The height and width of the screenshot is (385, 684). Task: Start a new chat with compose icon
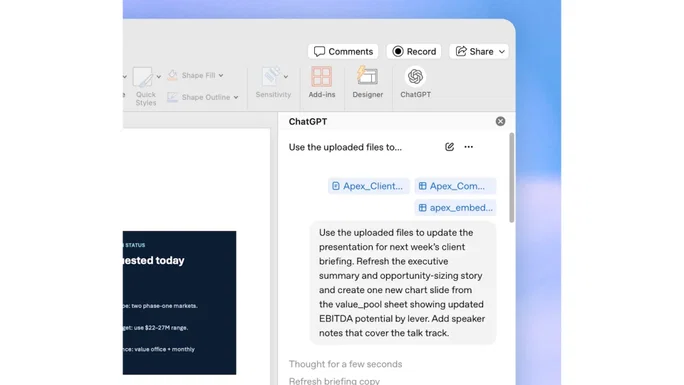tap(449, 147)
